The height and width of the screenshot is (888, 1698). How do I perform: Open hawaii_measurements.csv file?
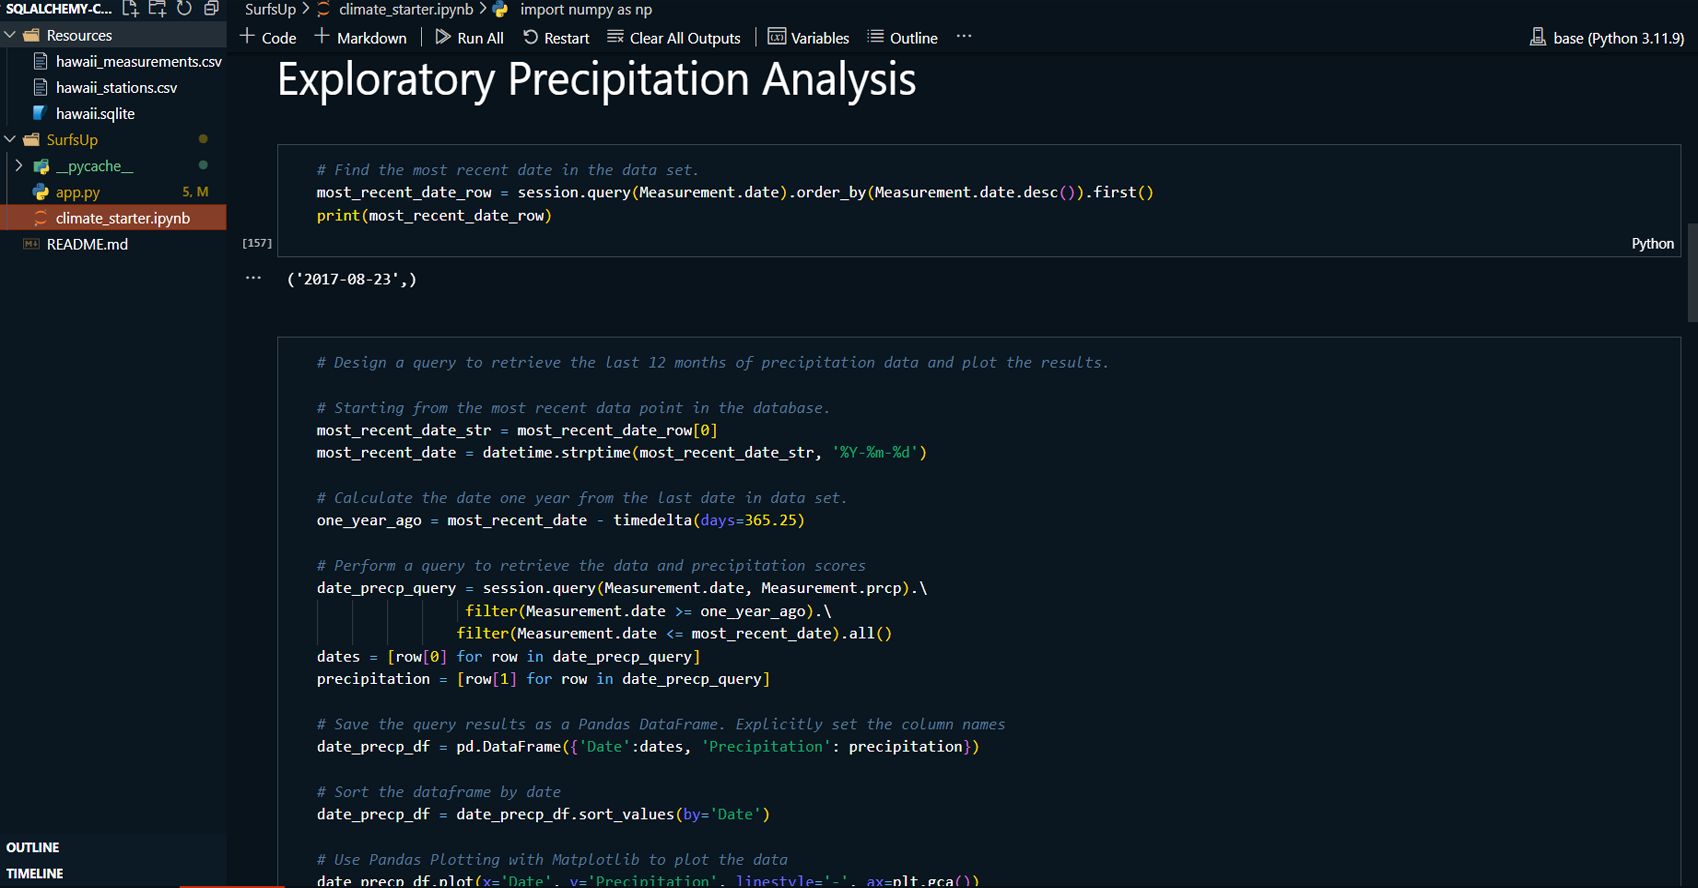(138, 62)
